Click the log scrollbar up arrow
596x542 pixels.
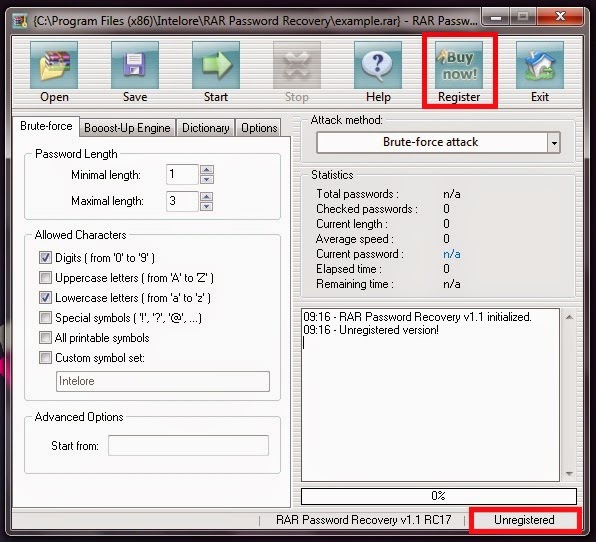tap(569, 317)
